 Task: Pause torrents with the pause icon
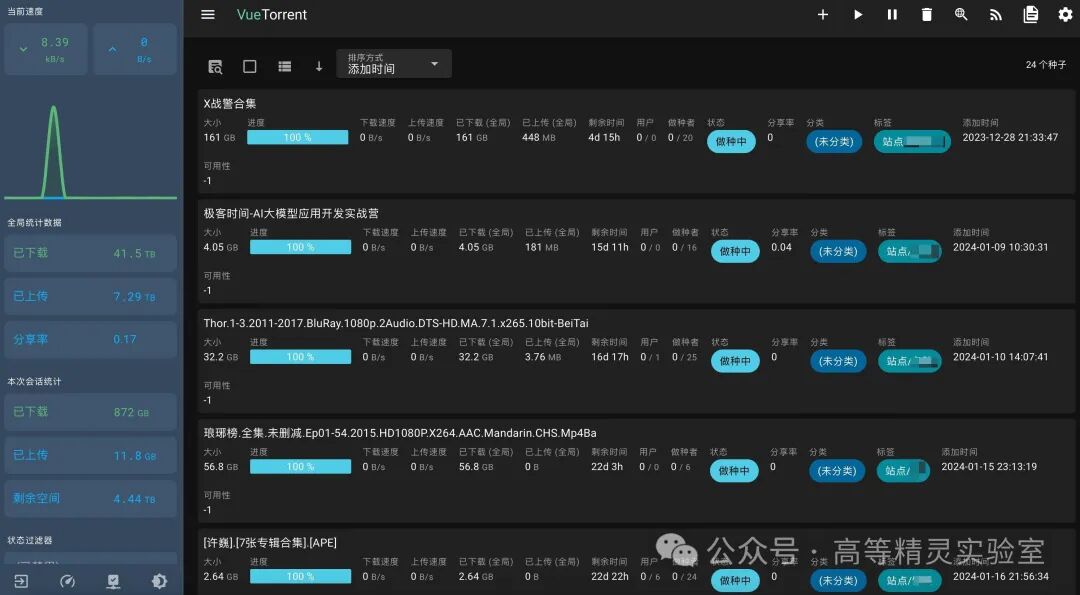(892, 14)
